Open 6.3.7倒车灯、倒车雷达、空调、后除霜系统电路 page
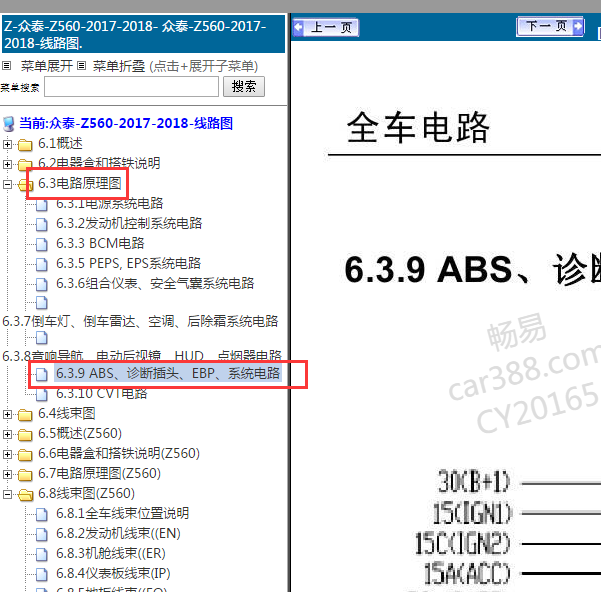This screenshot has width=601, height=592. (140, 321)
